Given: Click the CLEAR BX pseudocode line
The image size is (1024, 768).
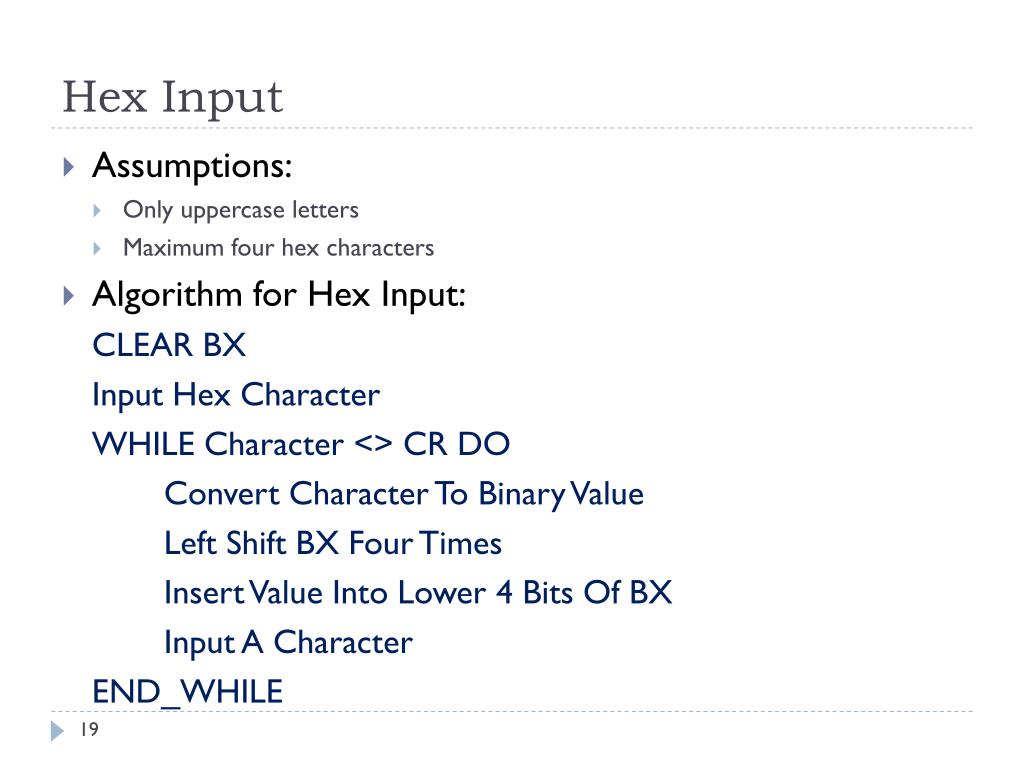Looking at the screenshot, I should pyautogui.click(x=169, y=345).
